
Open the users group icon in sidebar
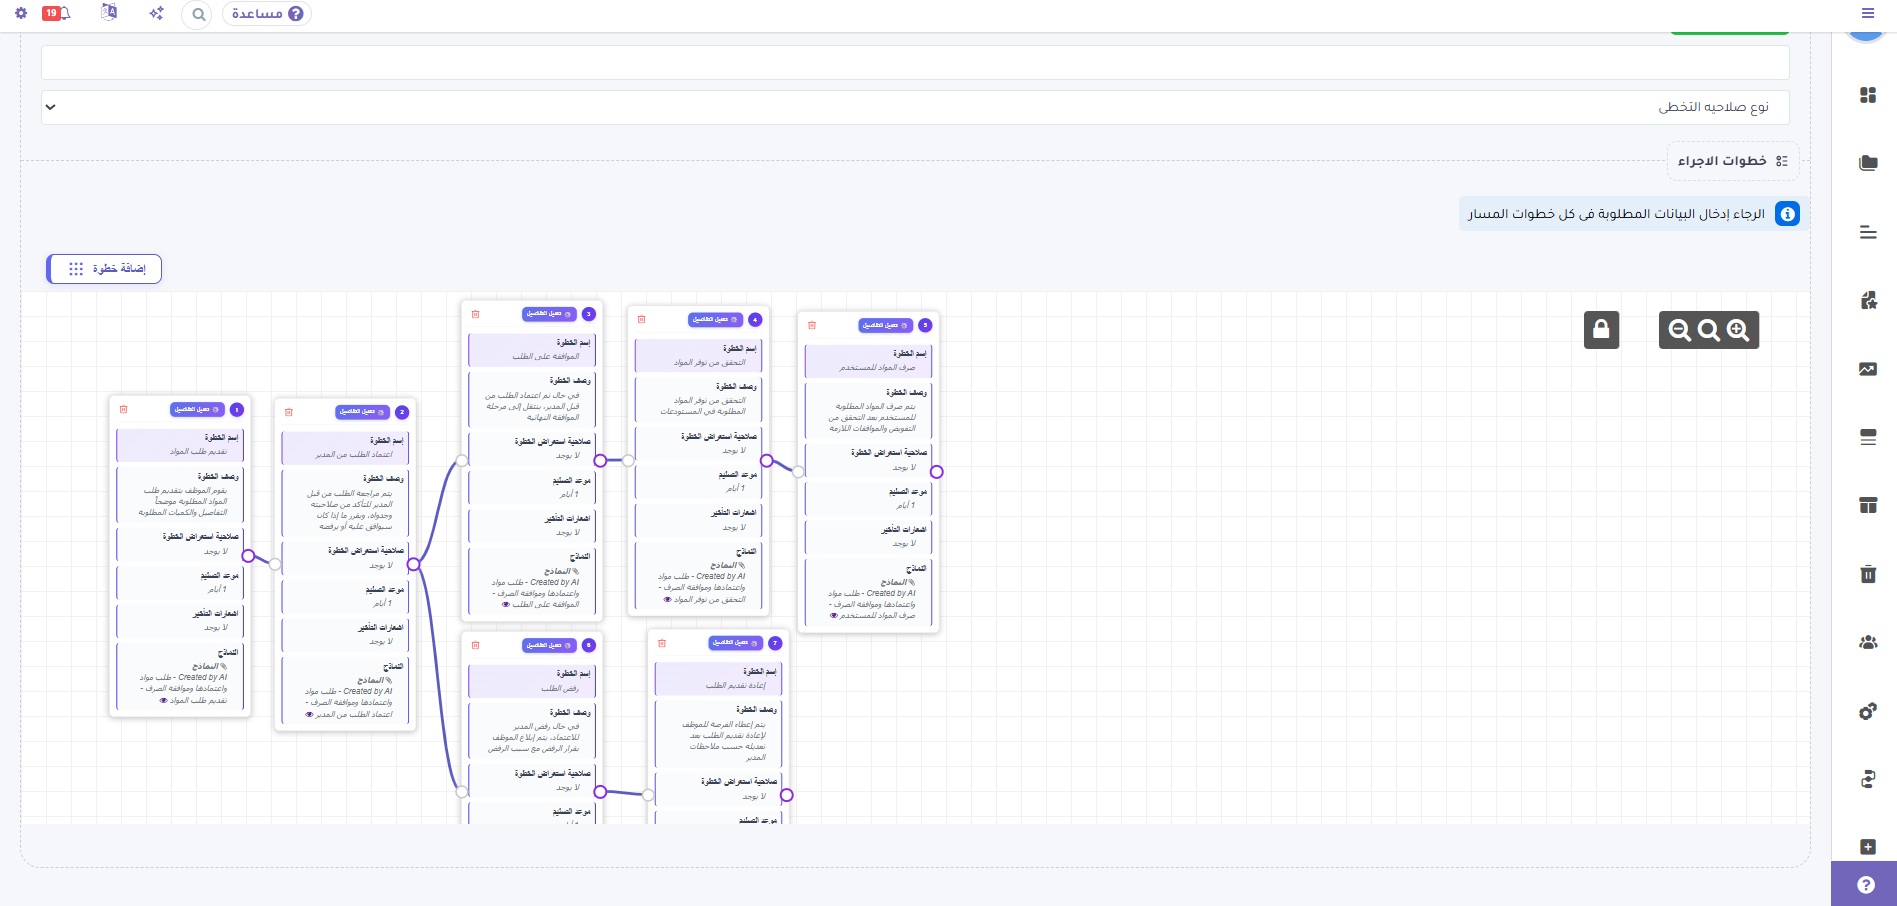click(x=1867, y=643)
